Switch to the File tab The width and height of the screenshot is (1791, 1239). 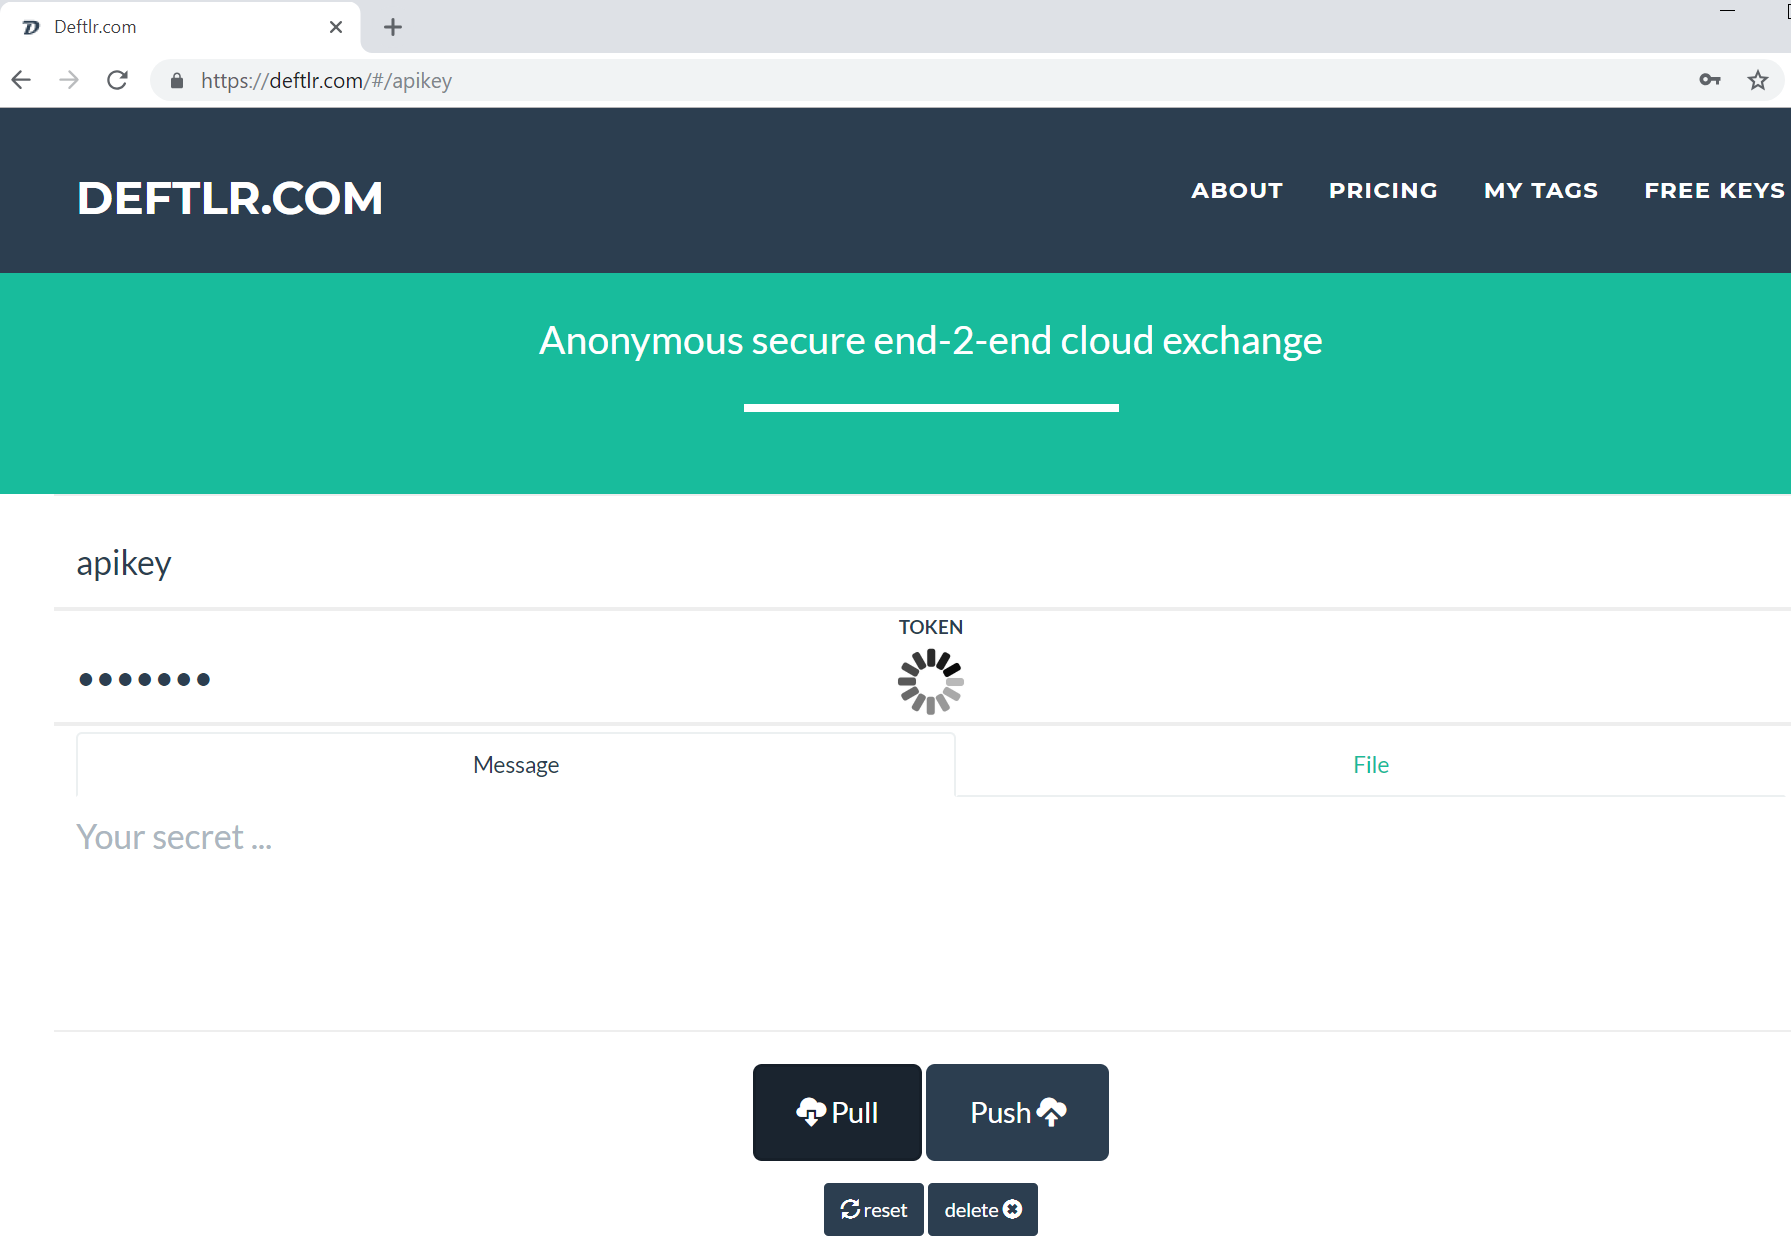coord(1371,765)
